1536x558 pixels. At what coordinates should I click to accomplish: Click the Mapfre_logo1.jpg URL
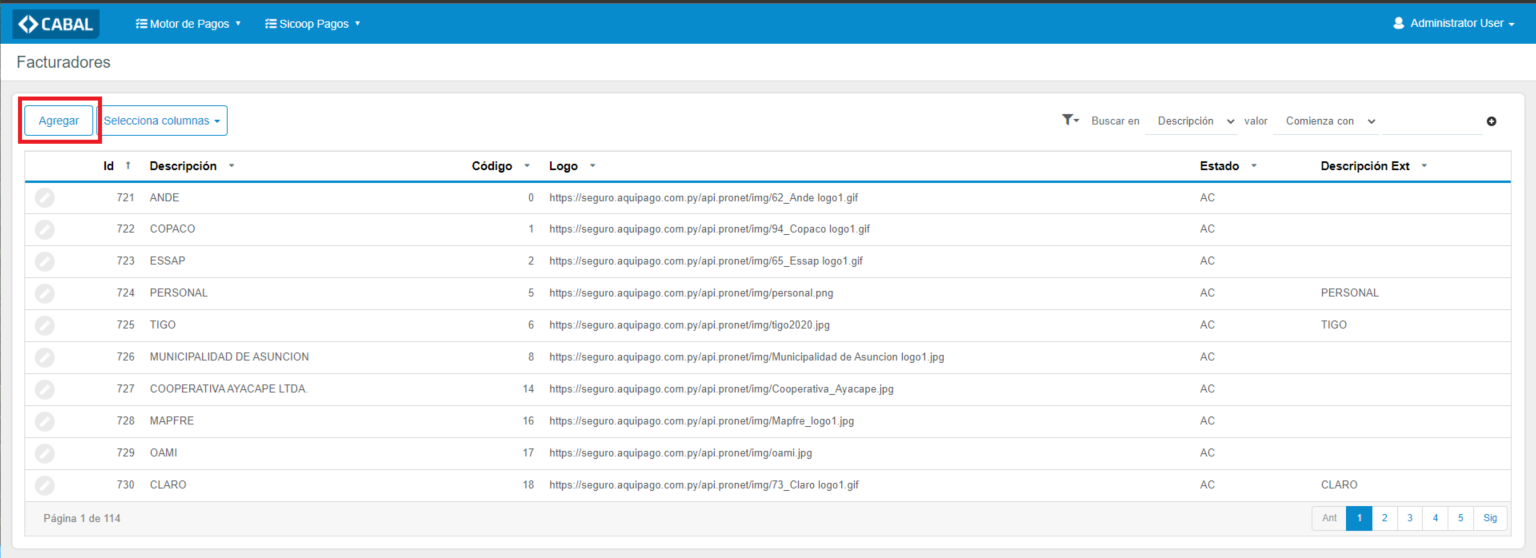point(702,421)
